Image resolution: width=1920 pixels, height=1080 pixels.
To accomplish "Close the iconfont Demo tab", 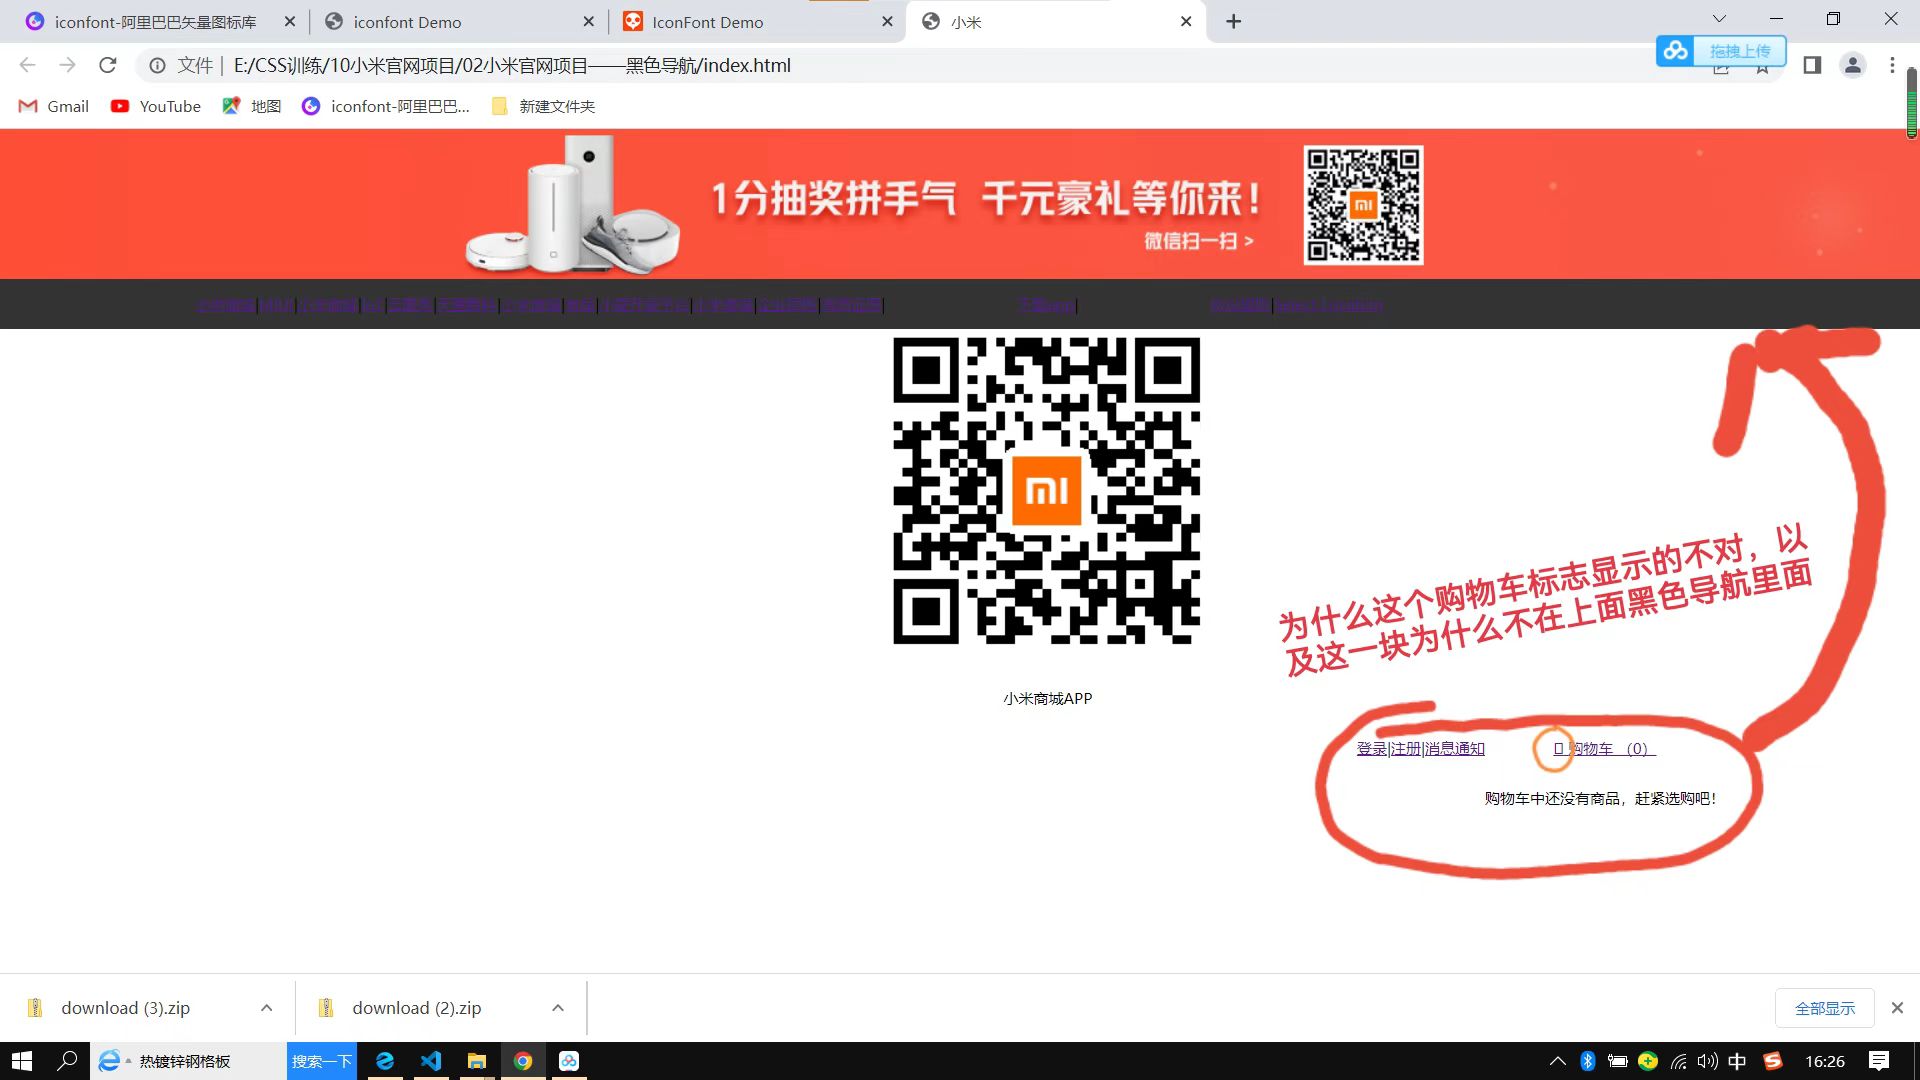I will click(x=588, y=22).
